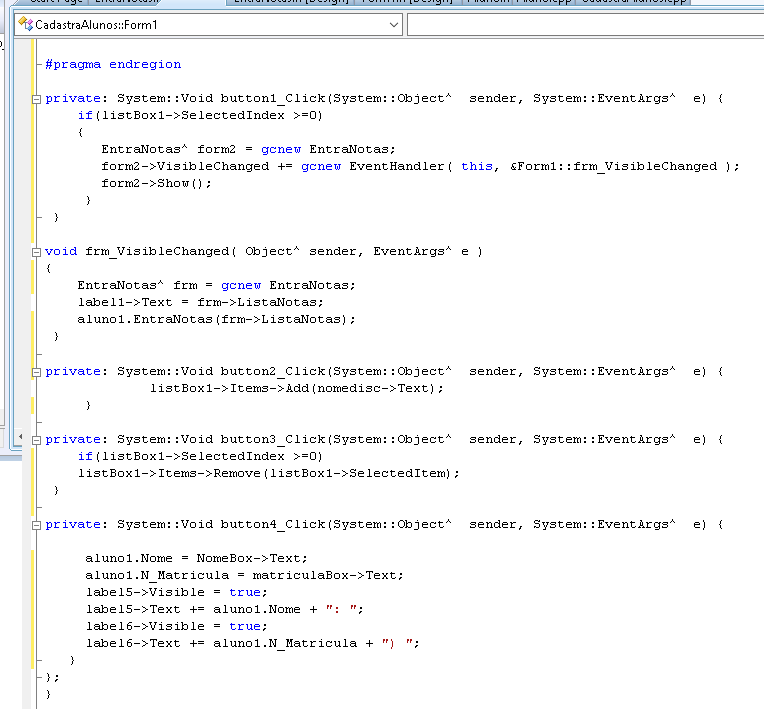Image resolution: width=764 pixels, height=727 pixels.
Task: Collapse the button2_Click method block
Action: click(x=37, y=372)
